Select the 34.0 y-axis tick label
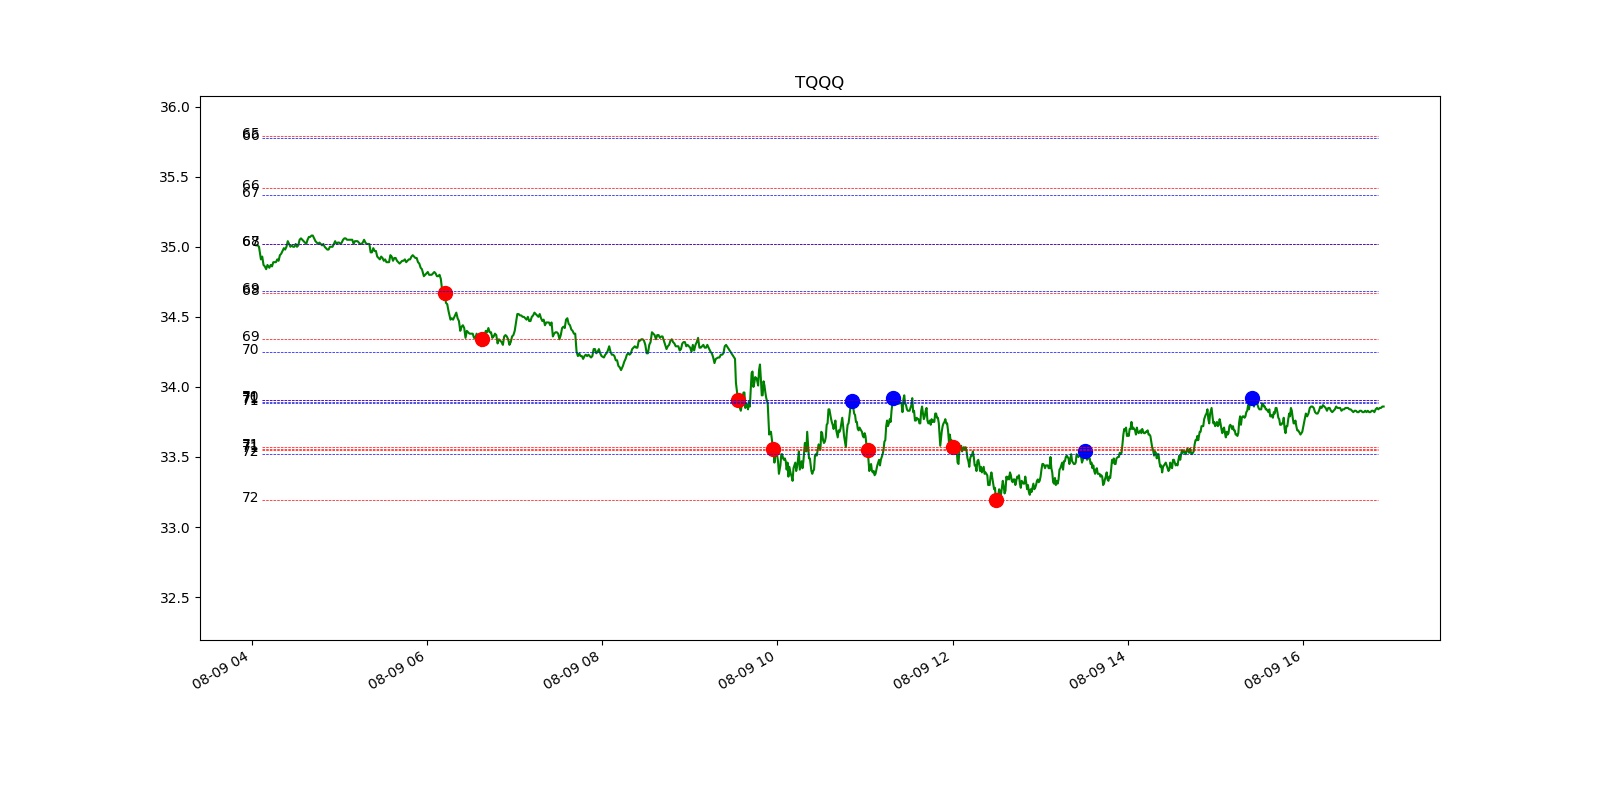1600x800 pixels. [174, 387]
